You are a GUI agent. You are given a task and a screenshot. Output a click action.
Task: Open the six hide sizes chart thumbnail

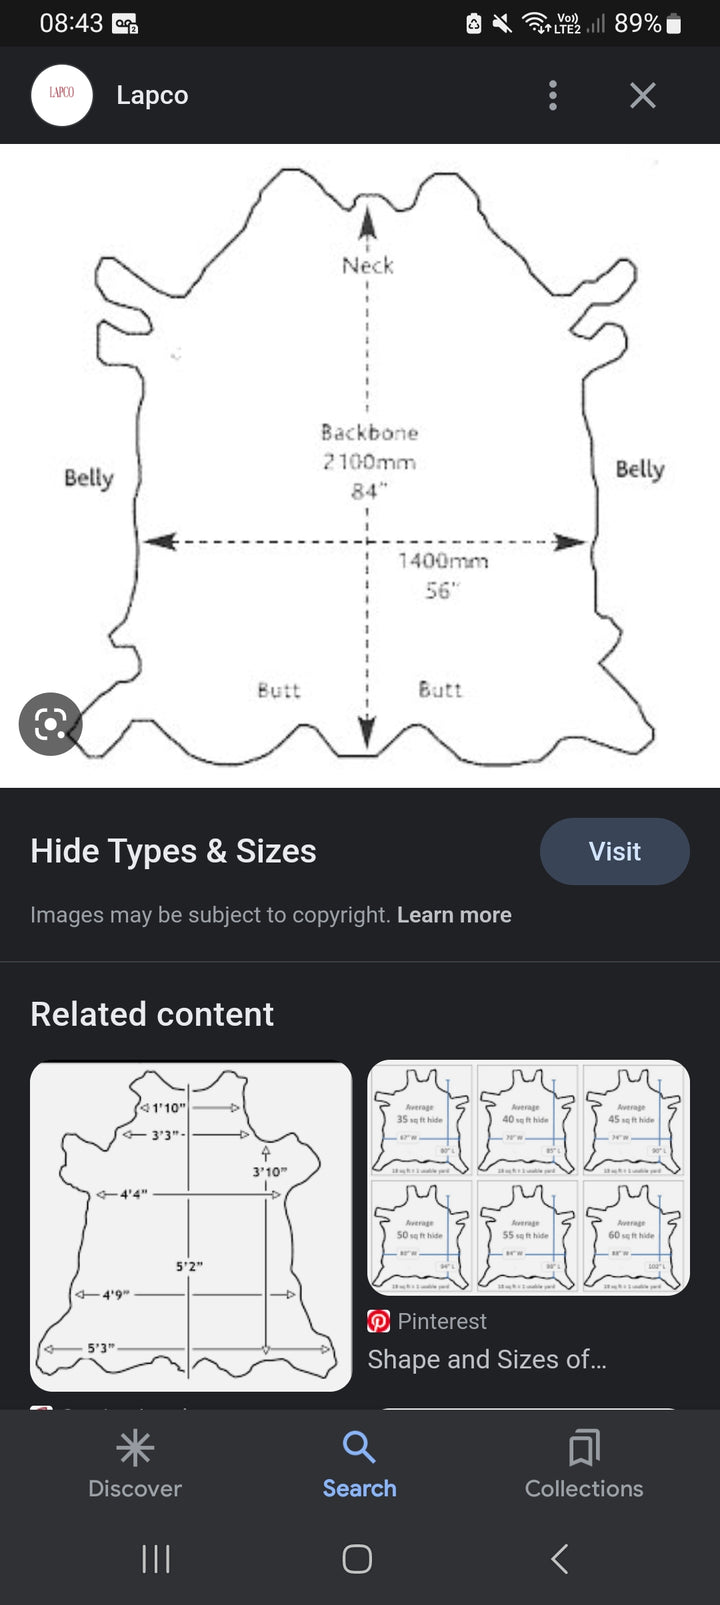(x=529, y=1178)
